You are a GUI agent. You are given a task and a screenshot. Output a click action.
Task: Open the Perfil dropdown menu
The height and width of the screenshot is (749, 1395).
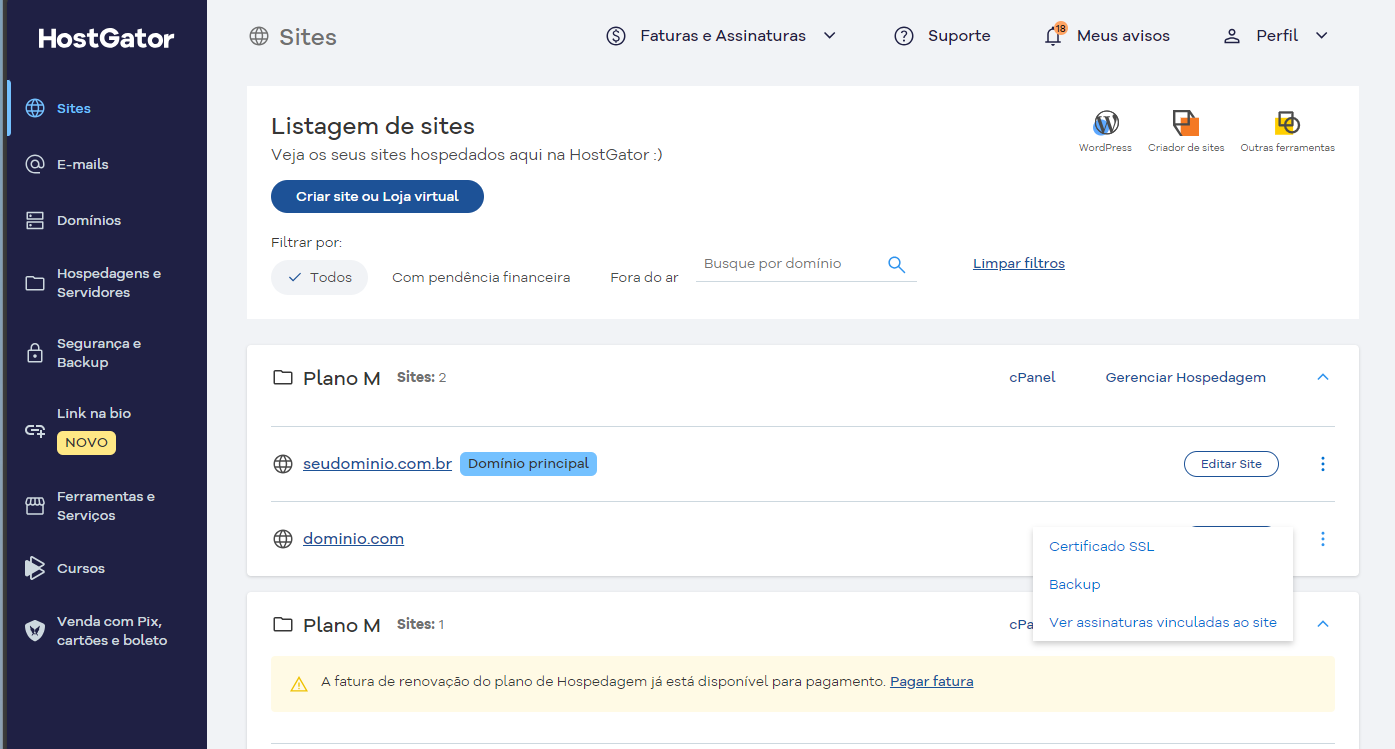(x=1276, y=36)
